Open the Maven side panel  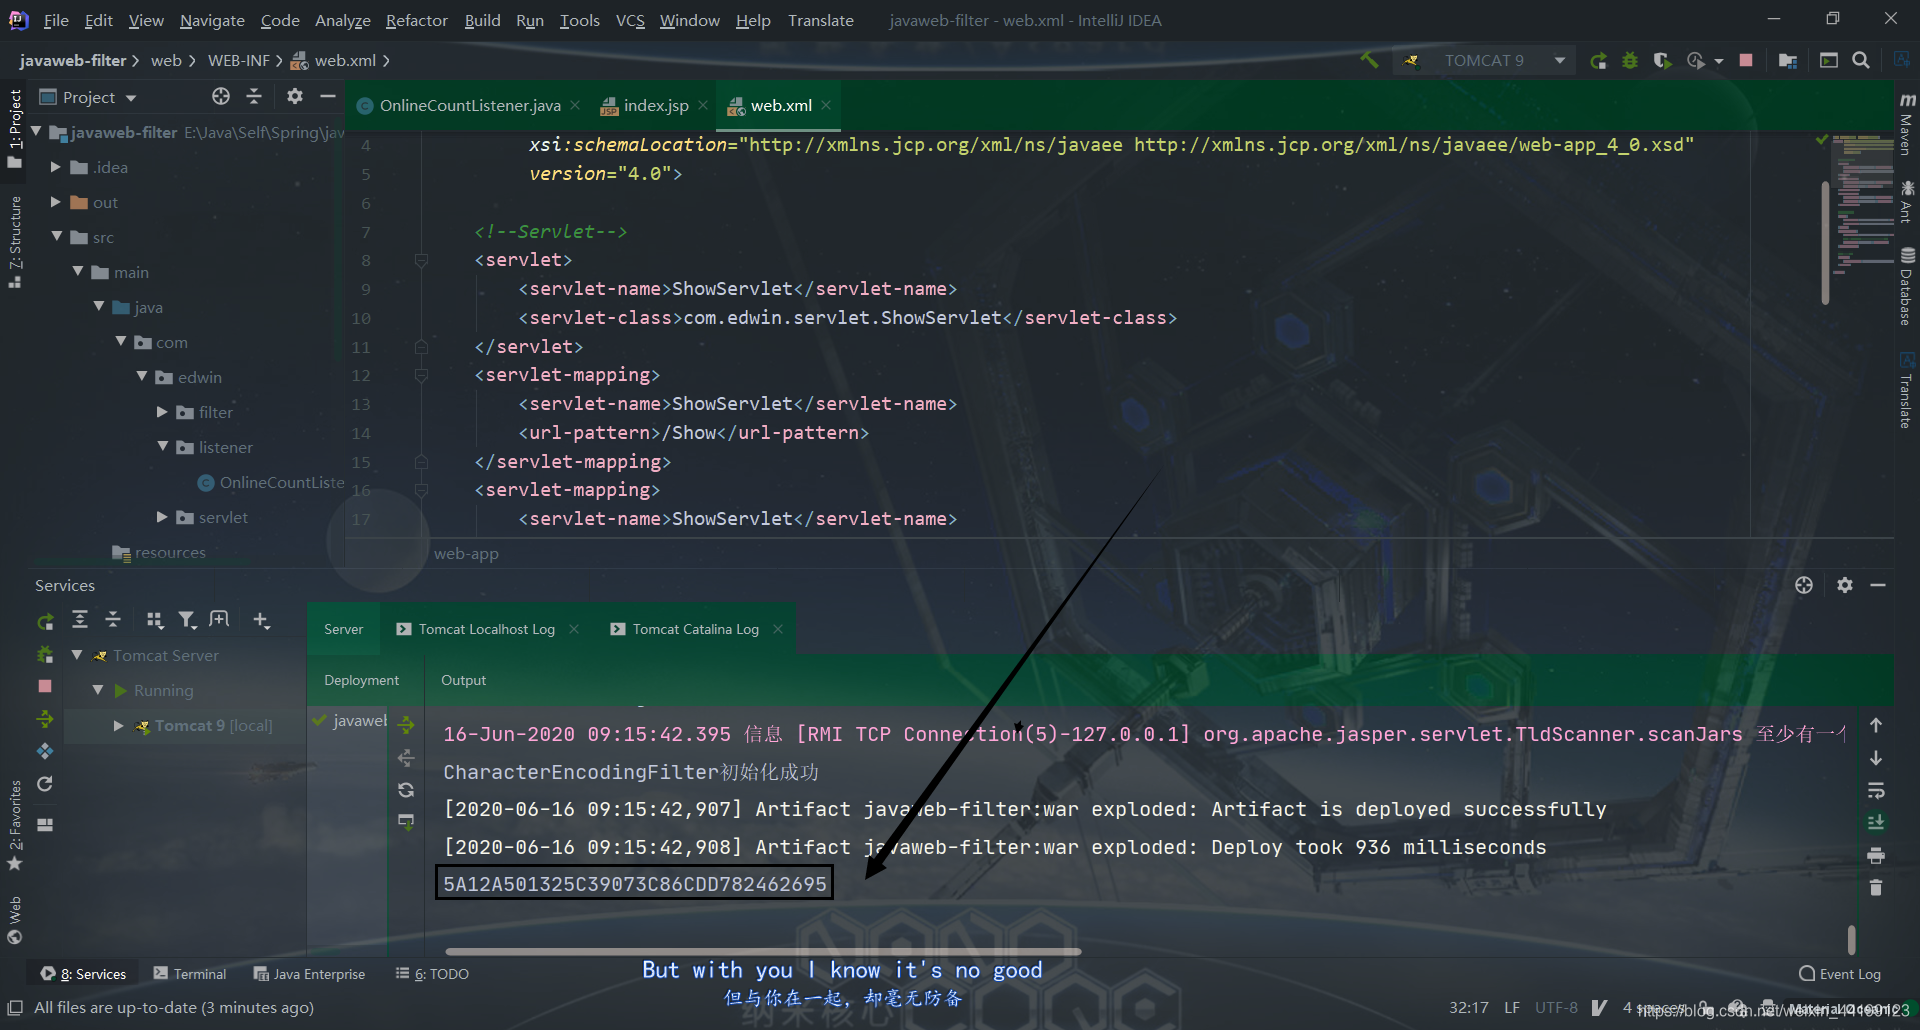tap(1906, 125)
